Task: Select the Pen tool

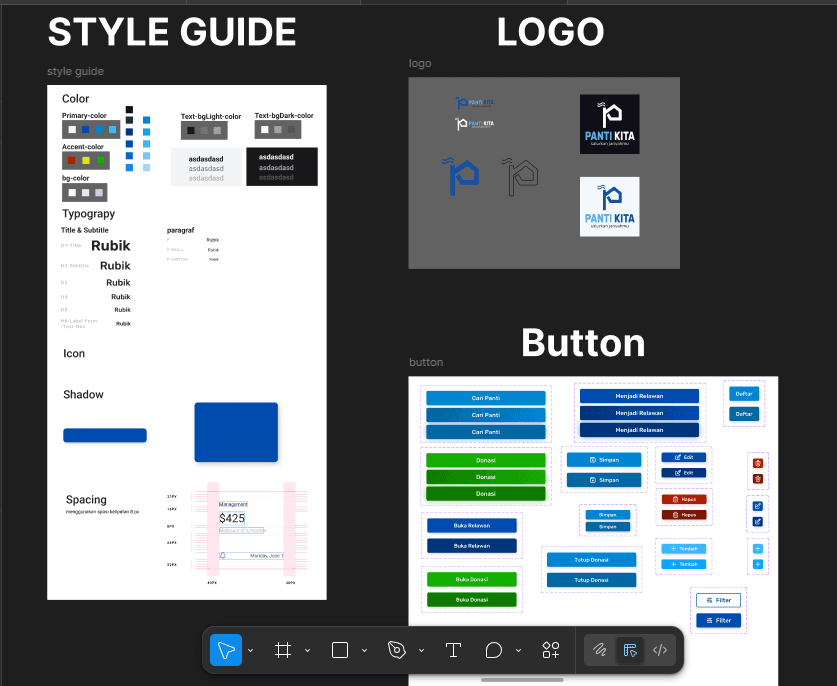Action: 396,650
